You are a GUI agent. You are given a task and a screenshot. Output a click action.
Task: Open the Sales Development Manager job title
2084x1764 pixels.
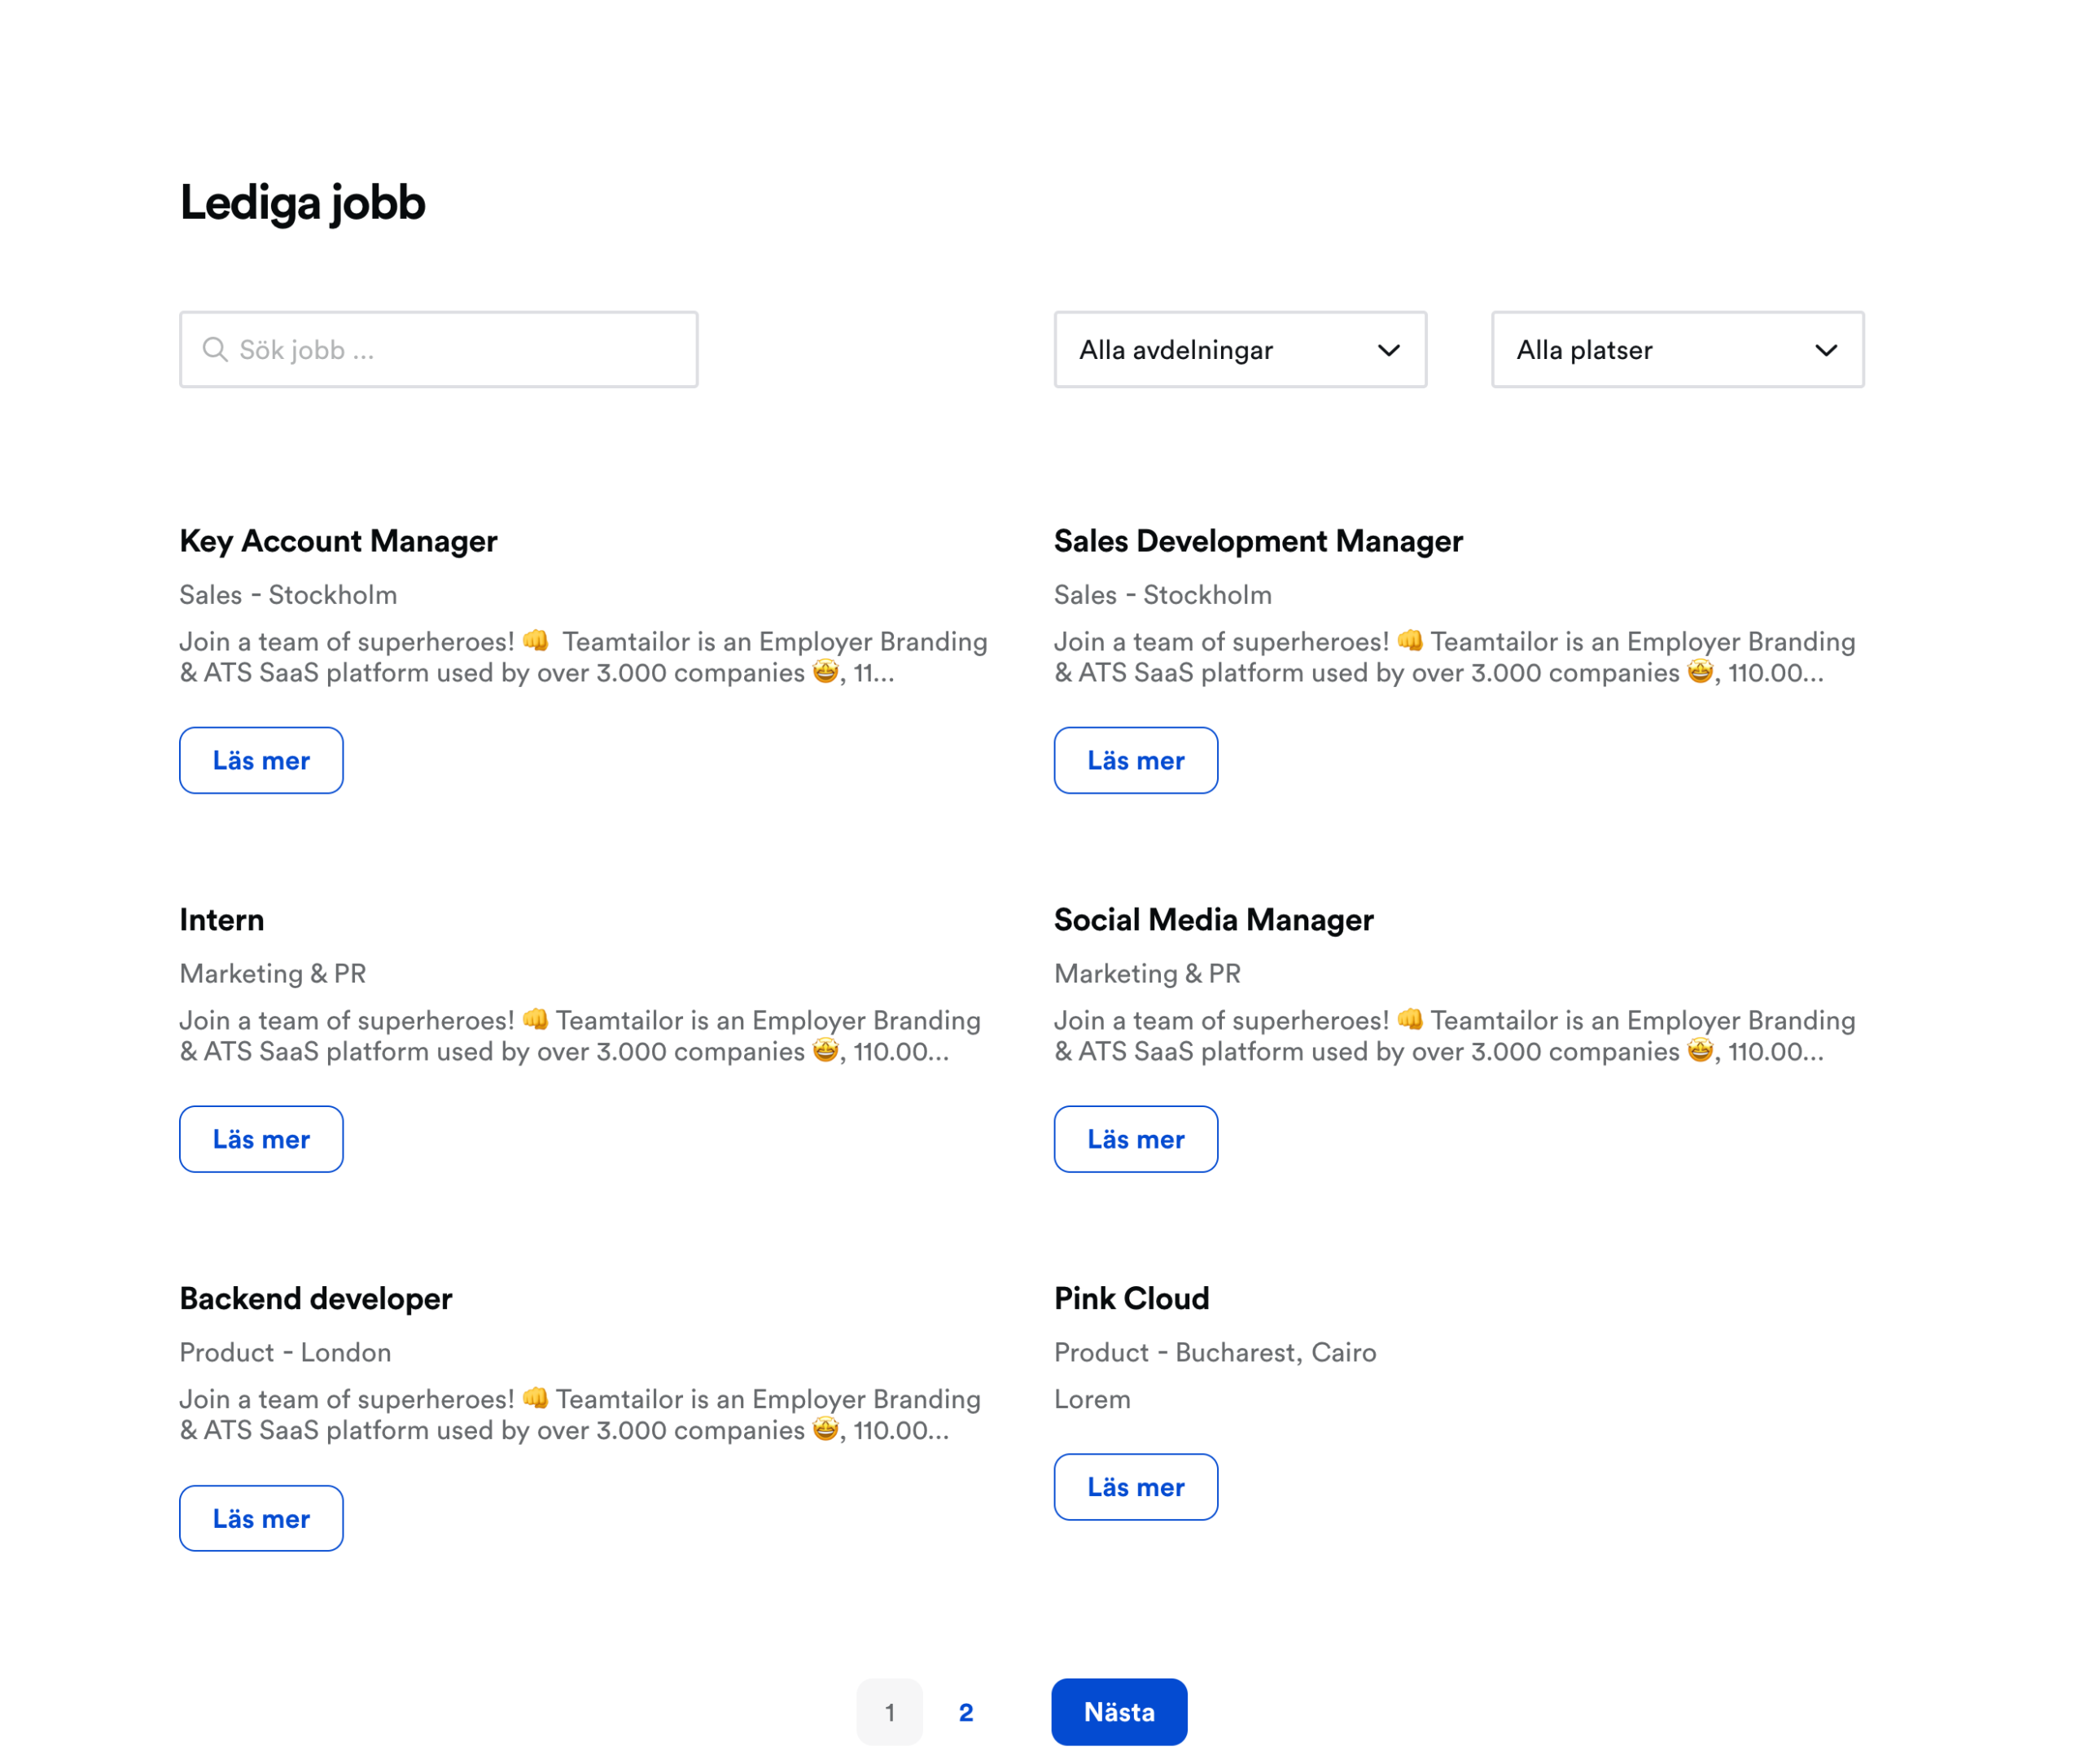click(x=1258, y=541)
